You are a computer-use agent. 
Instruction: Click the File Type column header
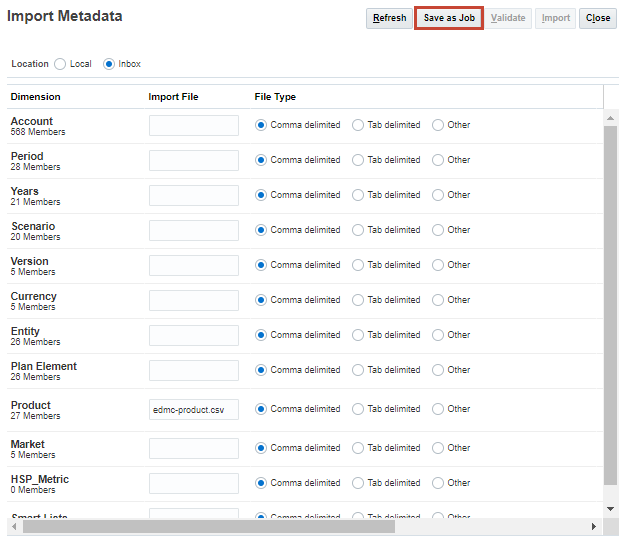tap(275, 97)
